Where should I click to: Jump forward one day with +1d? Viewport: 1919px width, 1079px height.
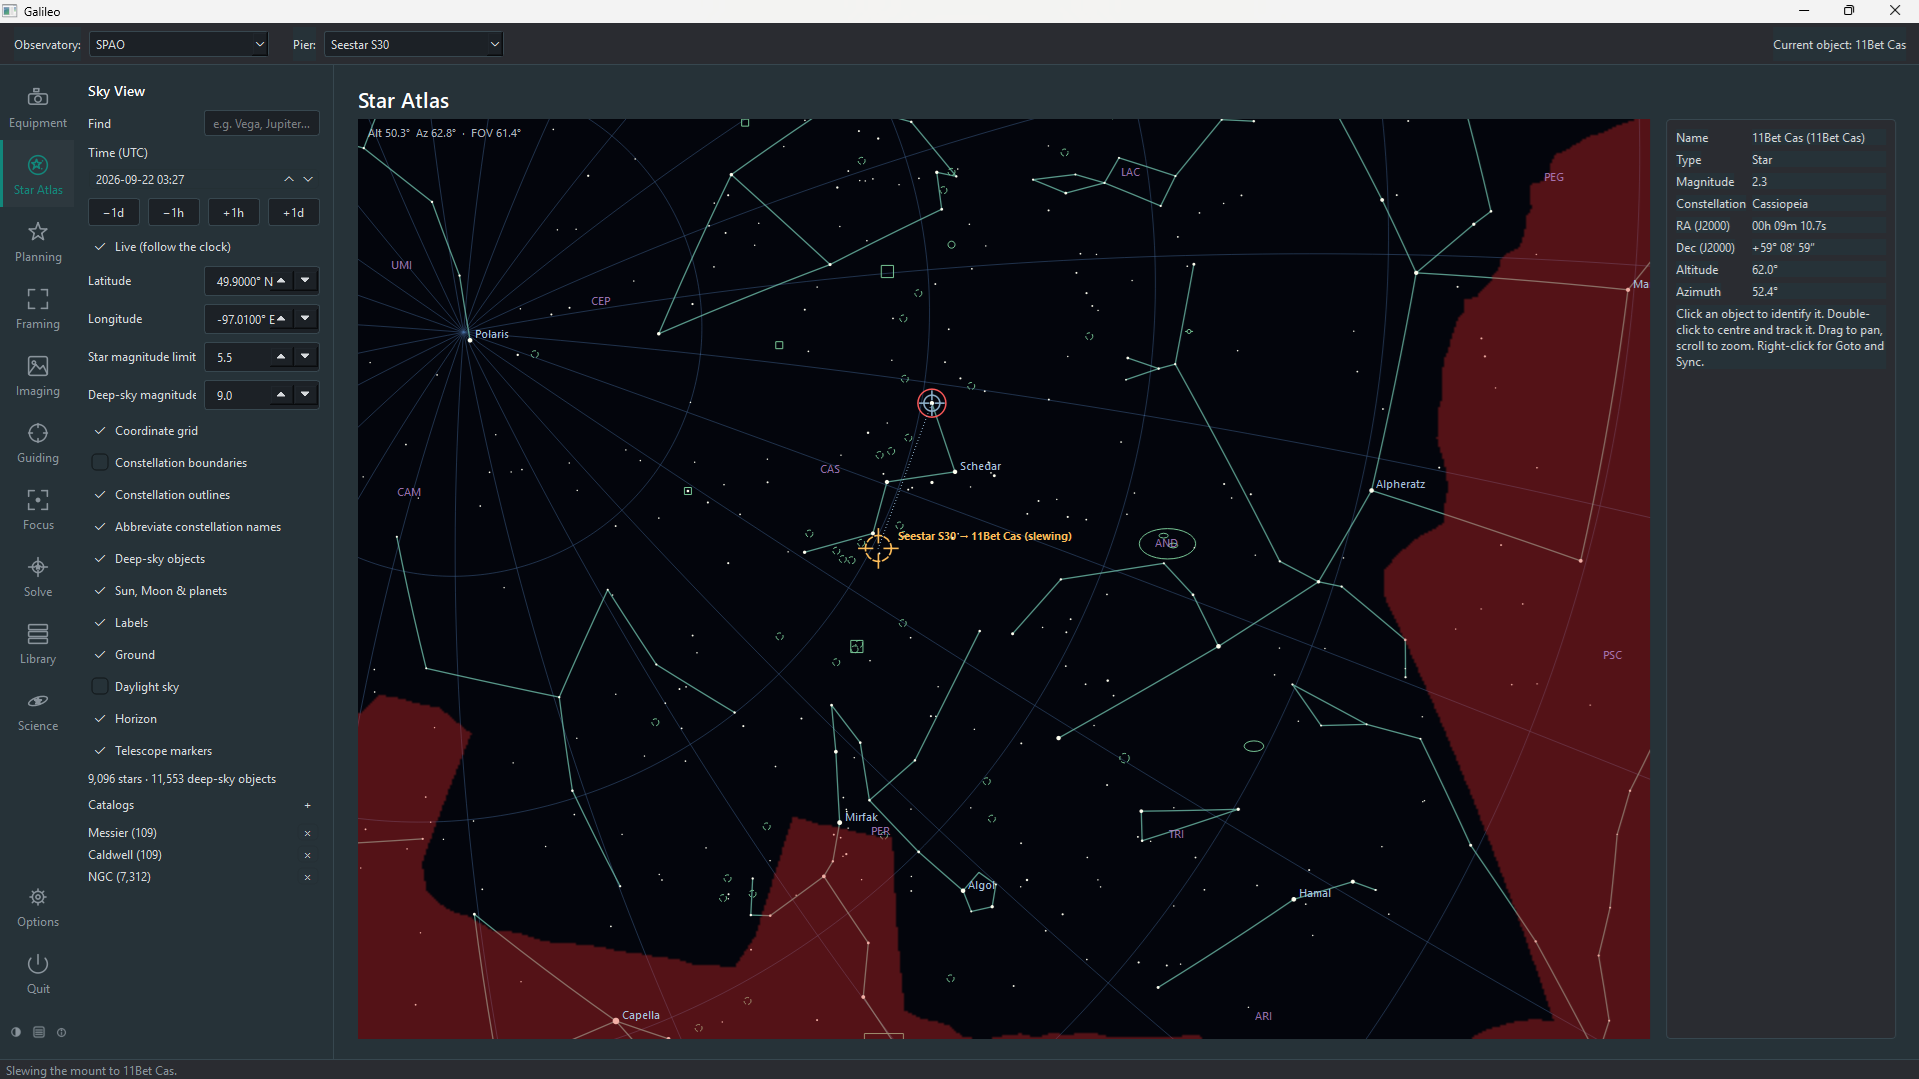click(294, 213)
